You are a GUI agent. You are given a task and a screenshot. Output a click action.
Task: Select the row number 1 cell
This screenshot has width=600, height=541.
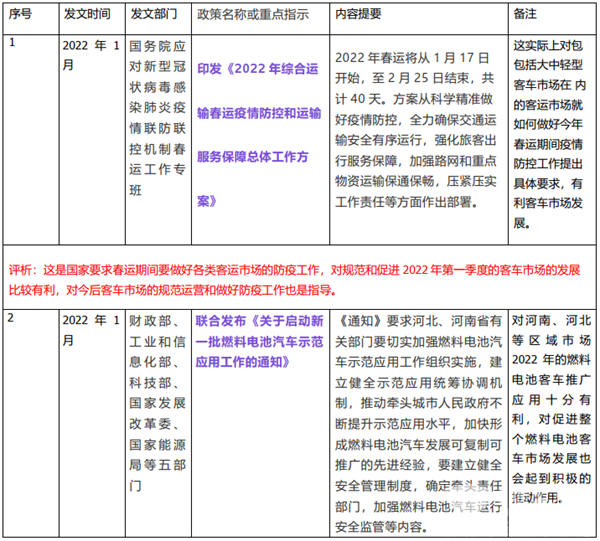coord(12,44)
